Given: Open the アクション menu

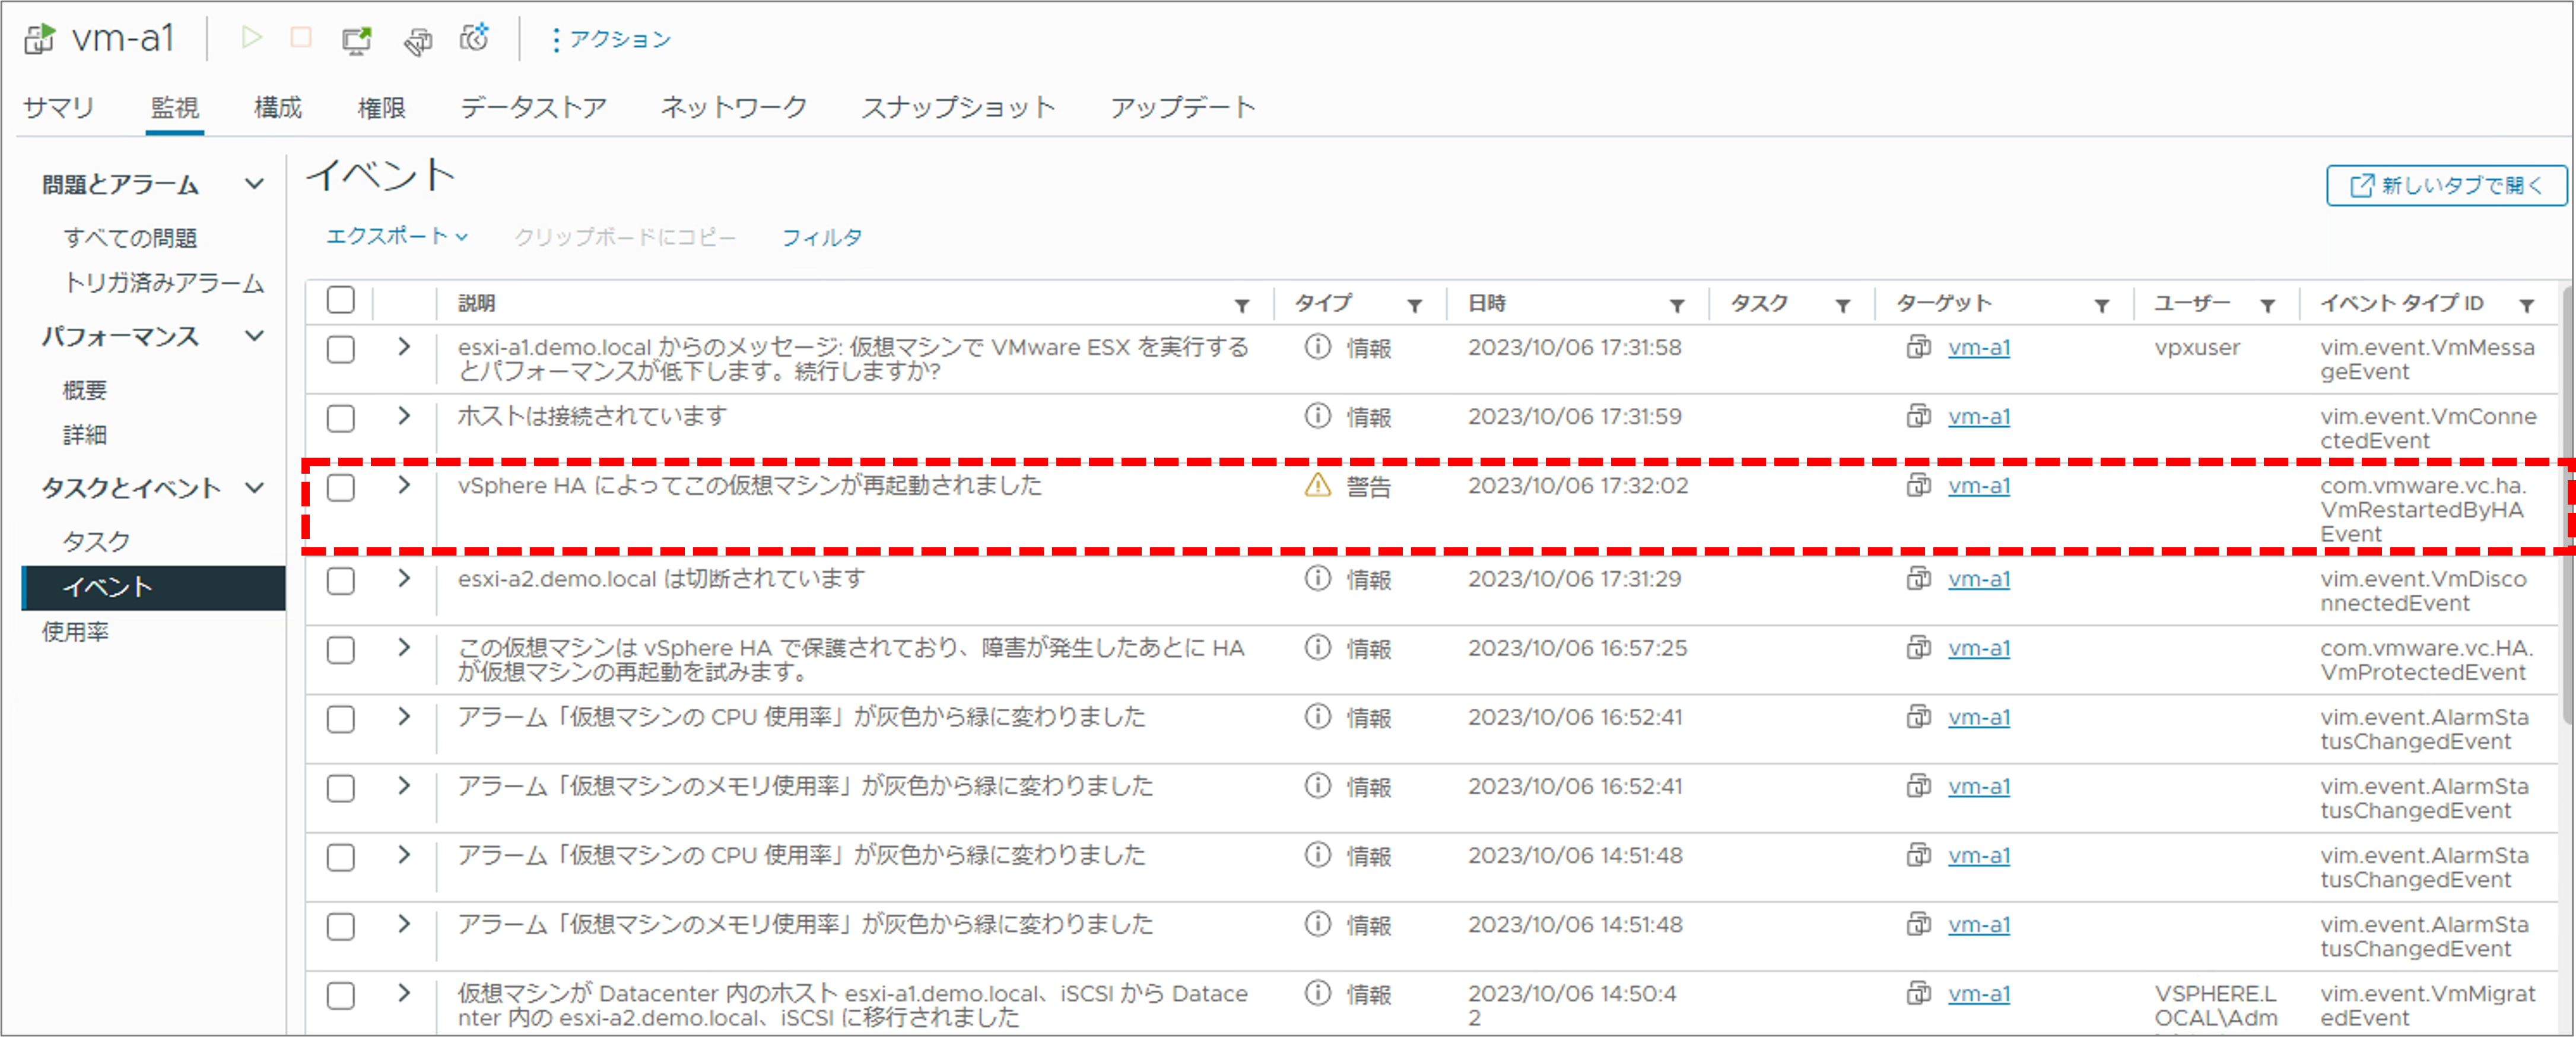Looking at the screenshot, I should pyautogui.click(x=612, y=39).
